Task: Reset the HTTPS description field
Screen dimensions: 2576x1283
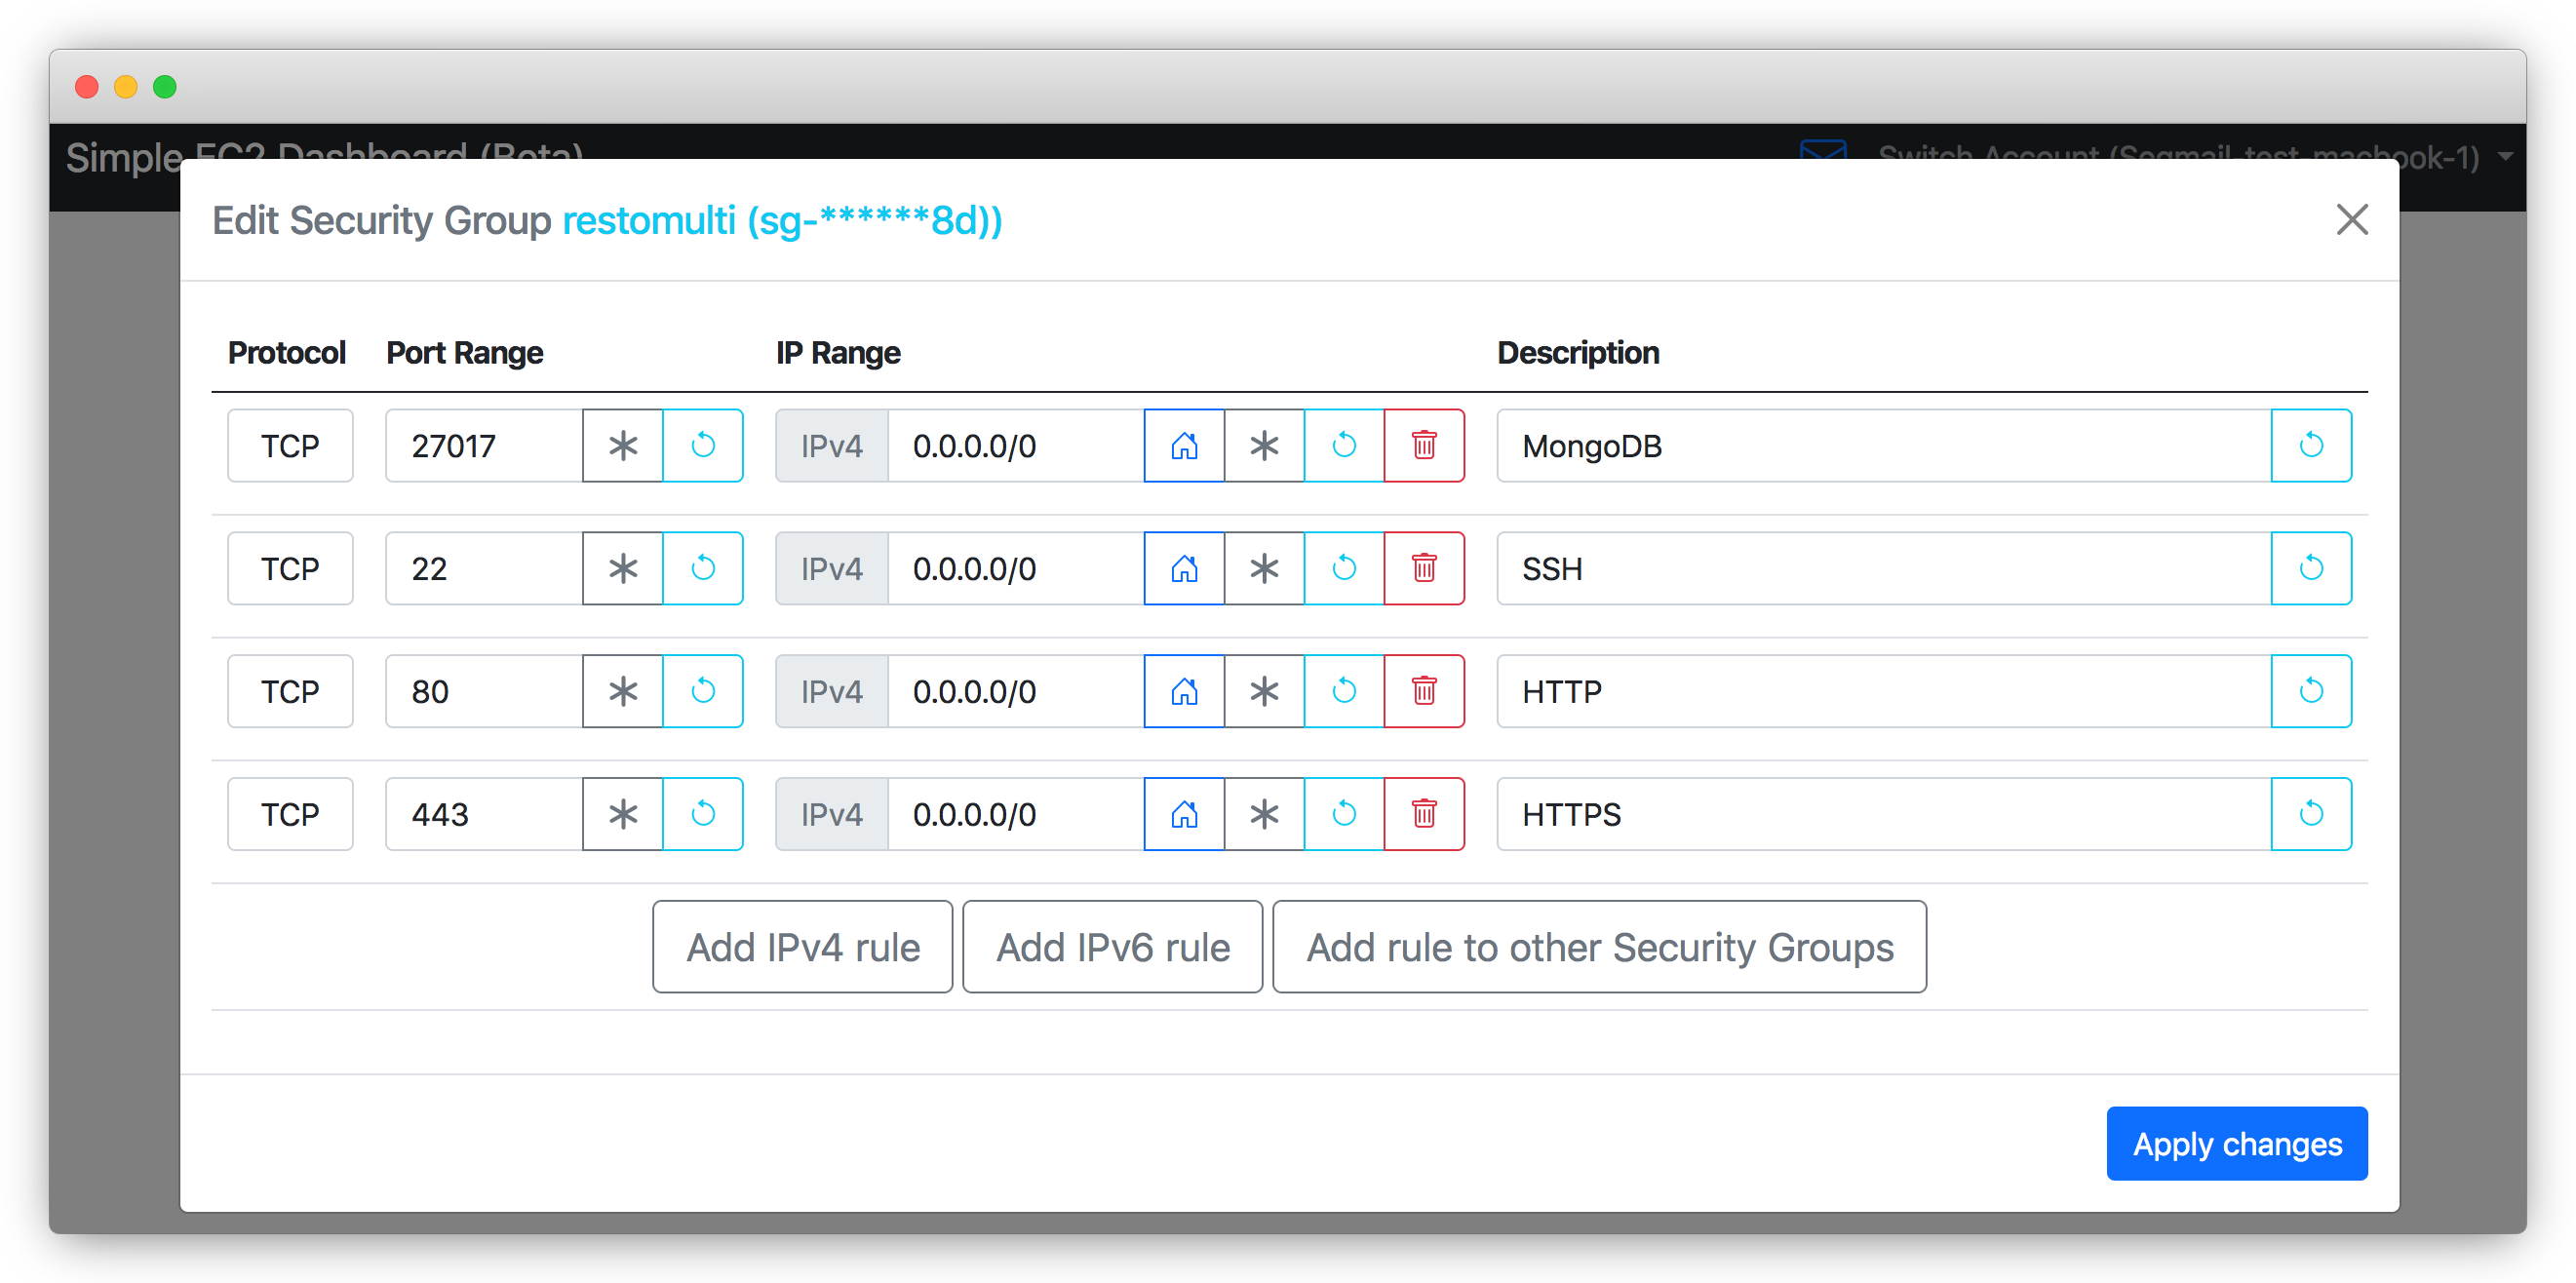Action: tap(2311, 814)
